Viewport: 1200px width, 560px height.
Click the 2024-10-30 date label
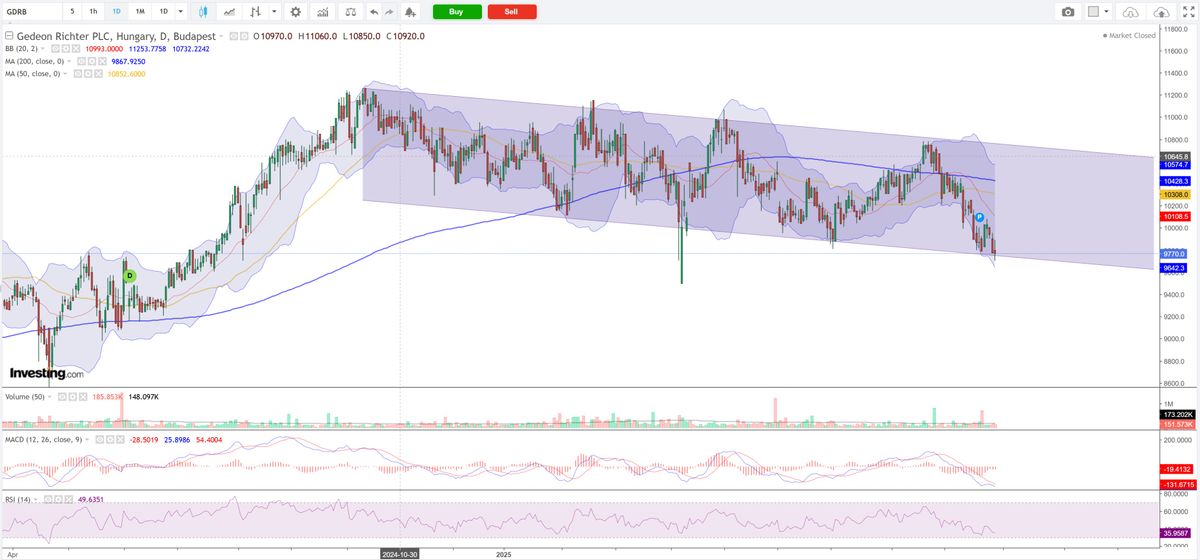(x=402, y=552)
